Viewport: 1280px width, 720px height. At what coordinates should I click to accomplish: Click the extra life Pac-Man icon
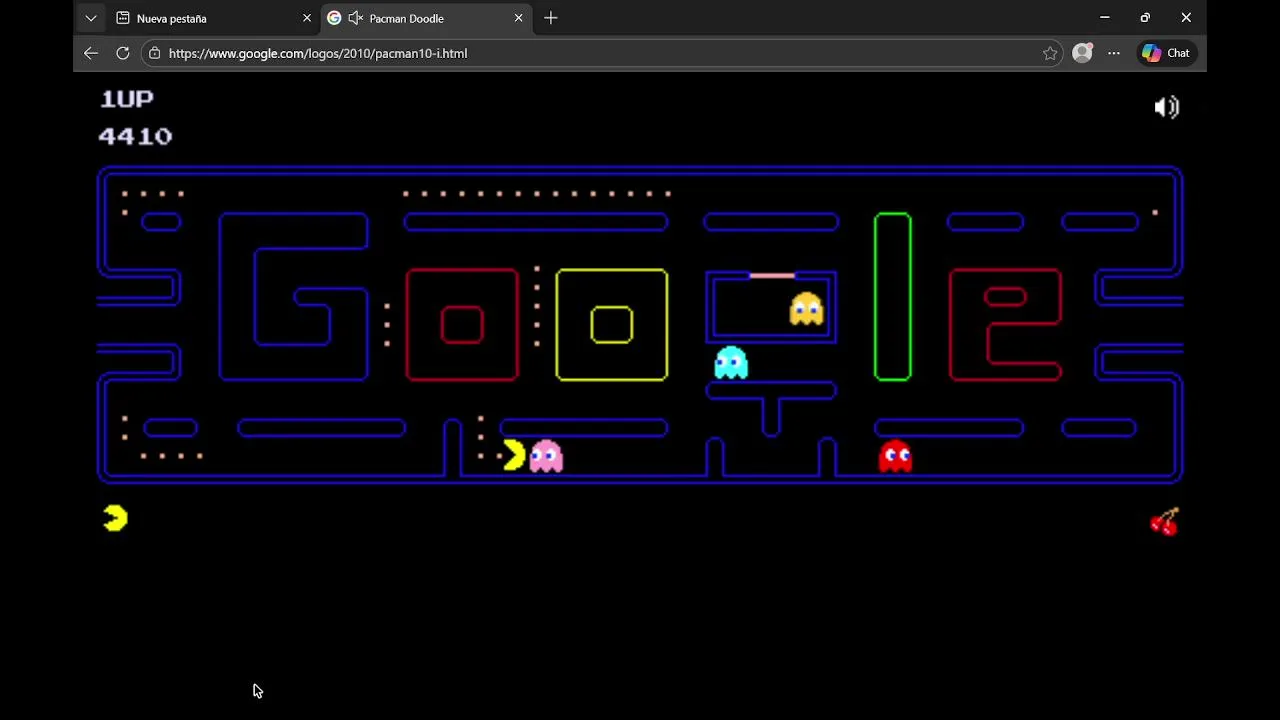116,518
